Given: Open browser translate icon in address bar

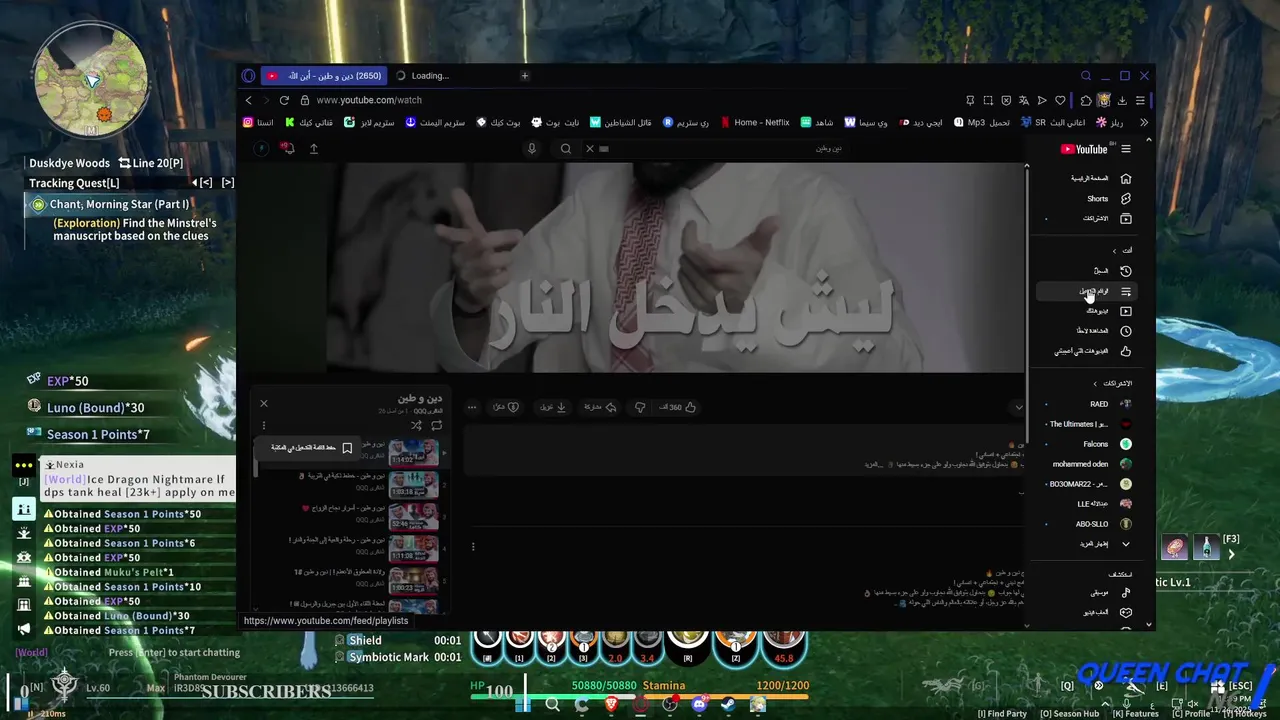Looking at the screenshot, I should (x=1024, y=100).
